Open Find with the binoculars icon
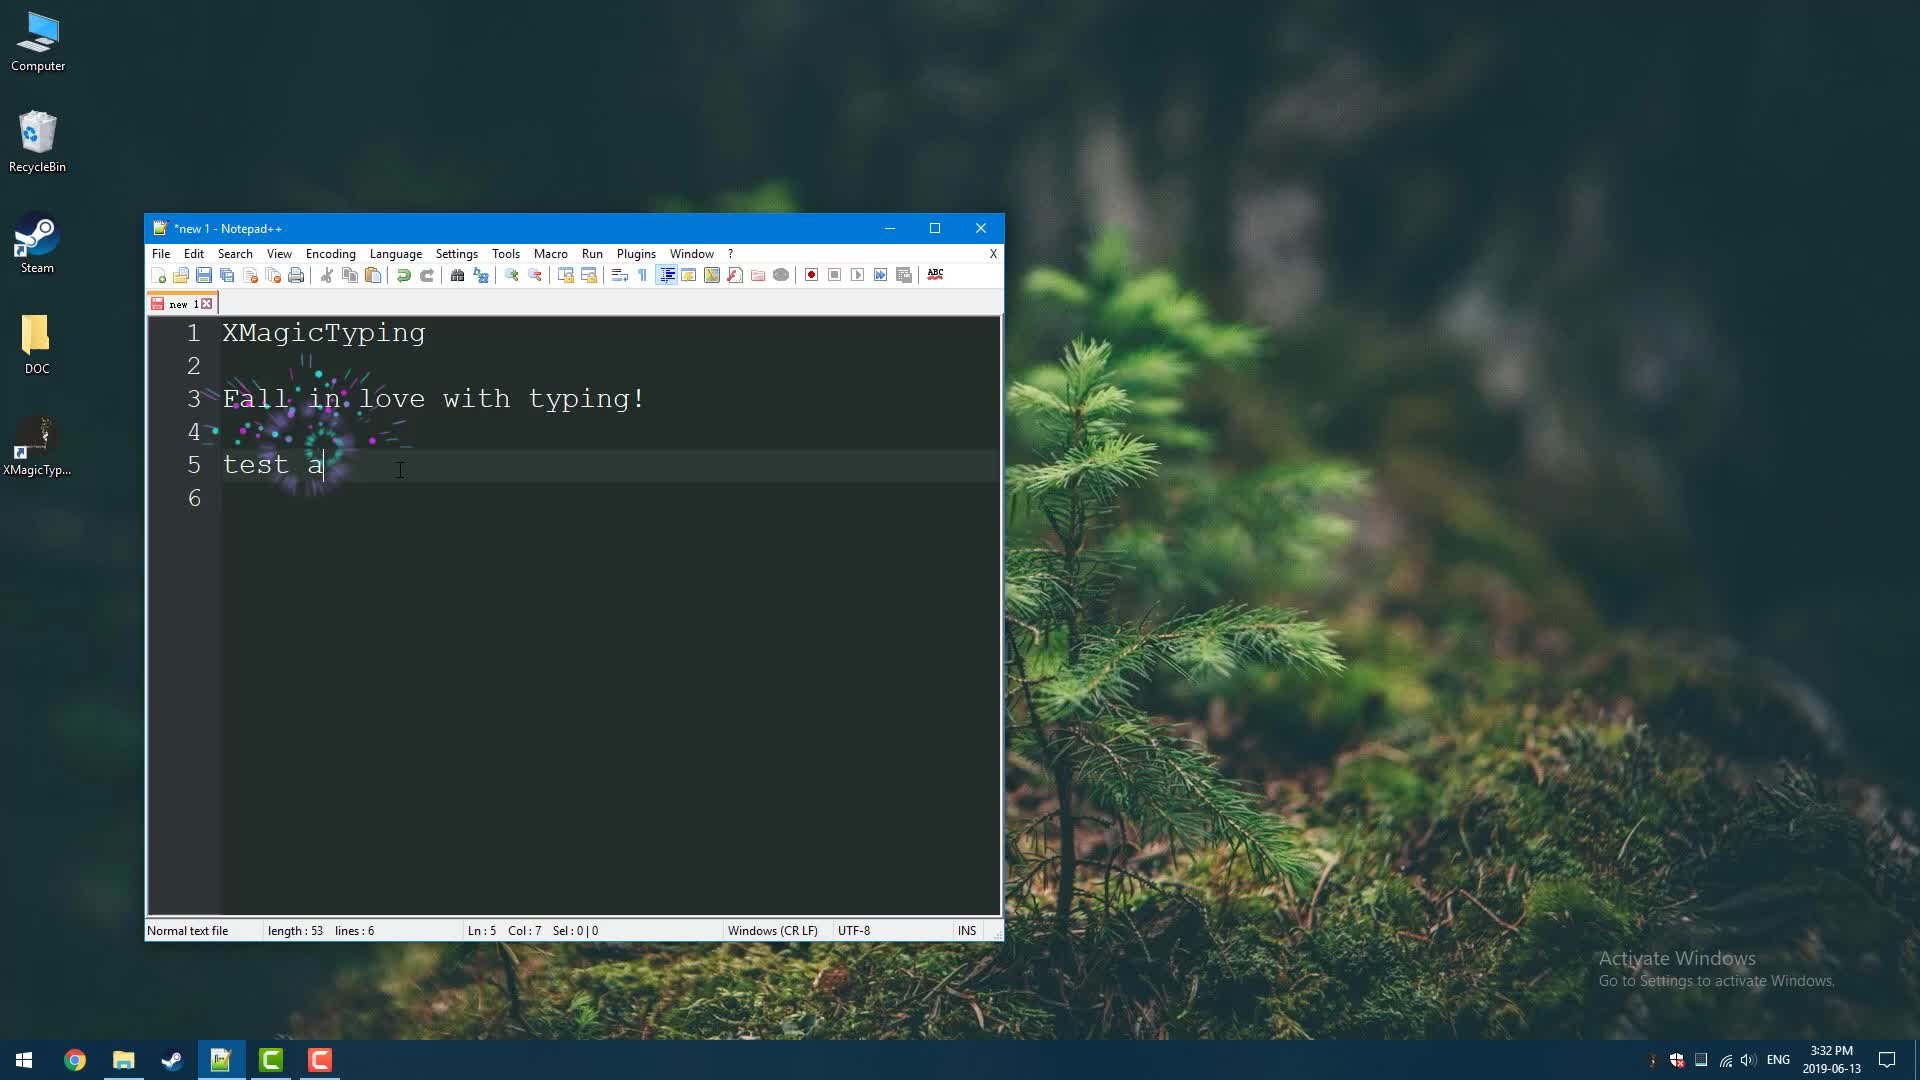 tap(457, 275)
